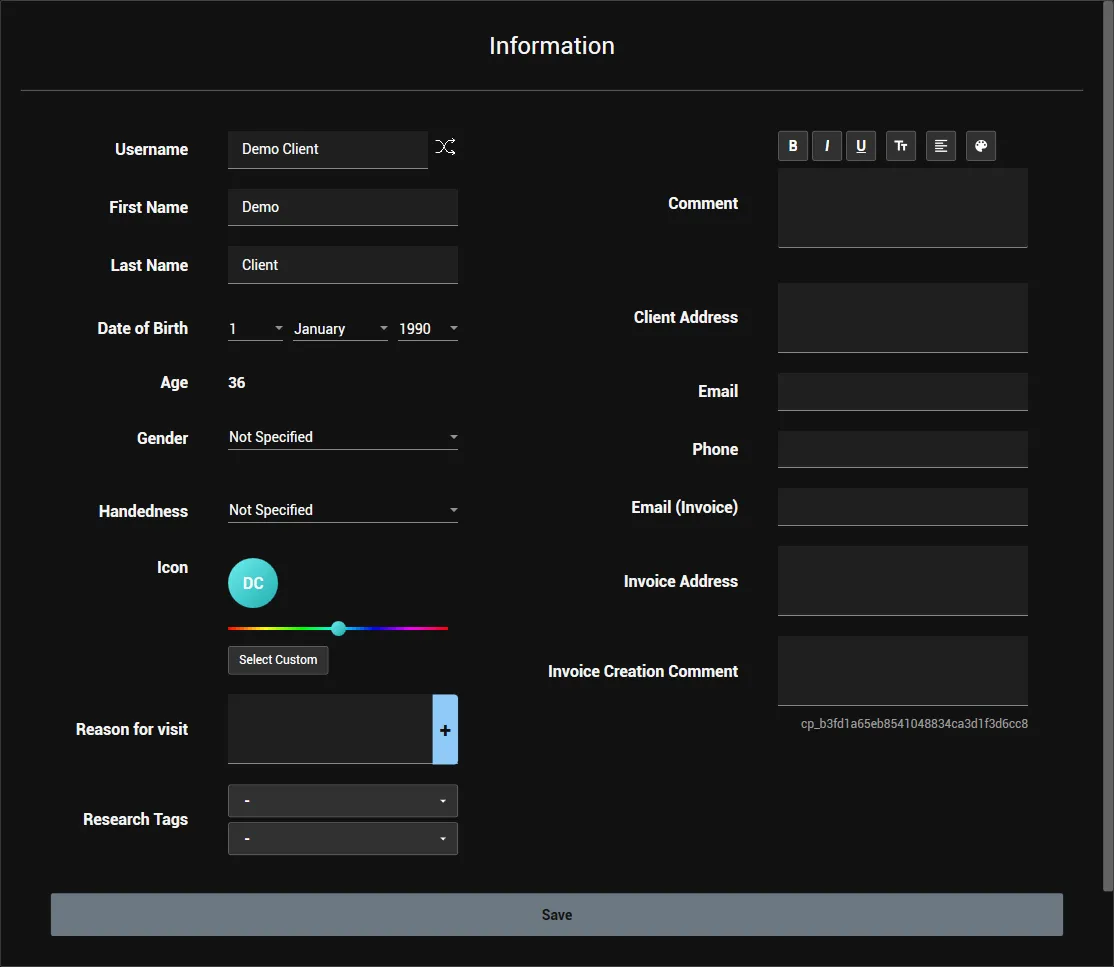Click the age value 36
This screenshot has height=967, width=1114.
[x=237, y=383]
